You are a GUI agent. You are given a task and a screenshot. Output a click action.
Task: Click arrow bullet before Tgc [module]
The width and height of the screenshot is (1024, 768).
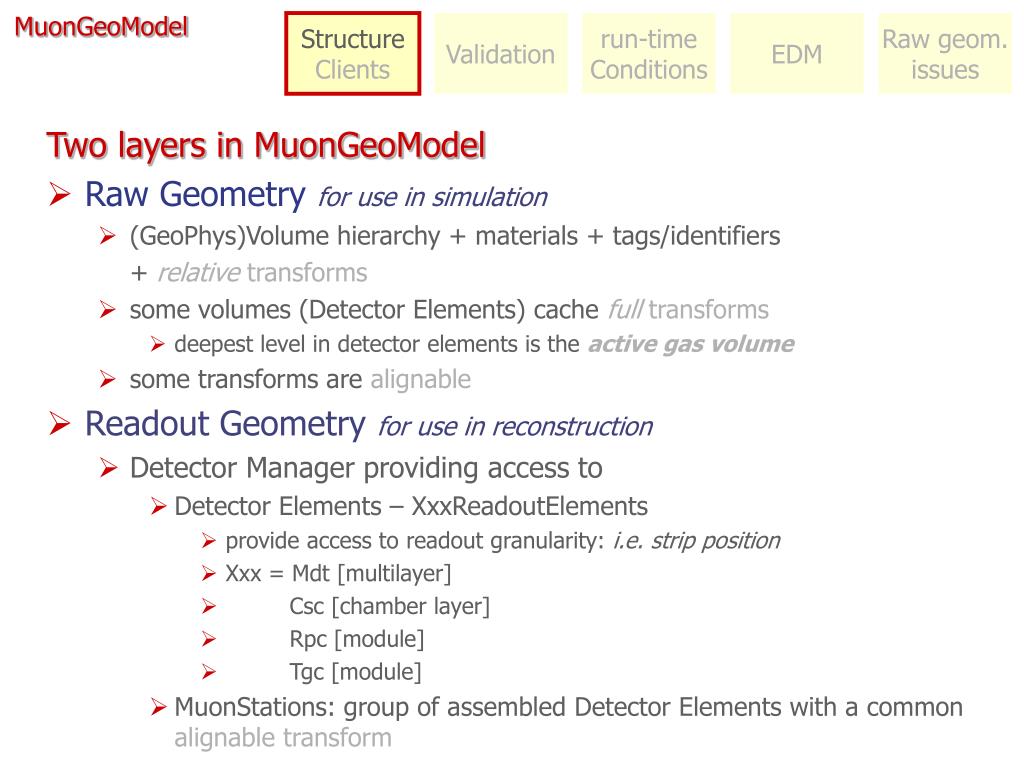pos(208,671)
